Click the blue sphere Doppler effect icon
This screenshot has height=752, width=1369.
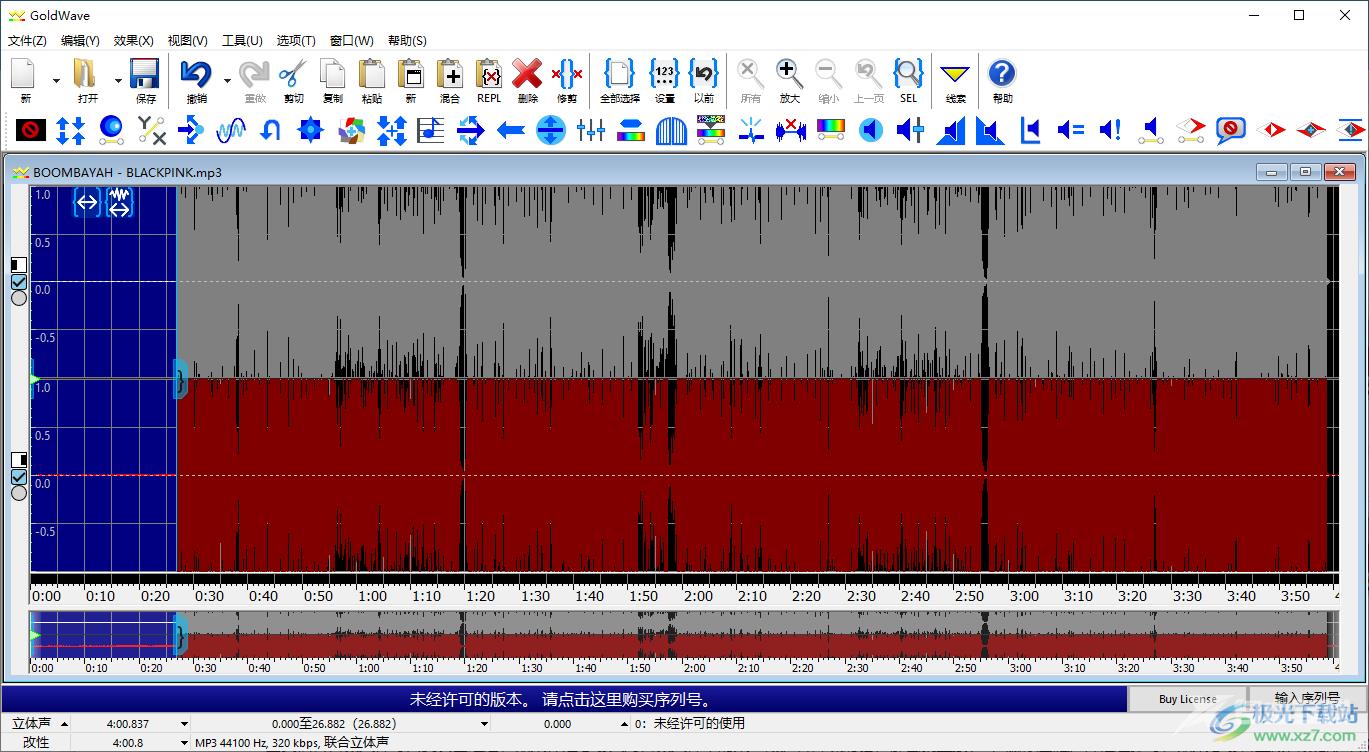[111, 129]
